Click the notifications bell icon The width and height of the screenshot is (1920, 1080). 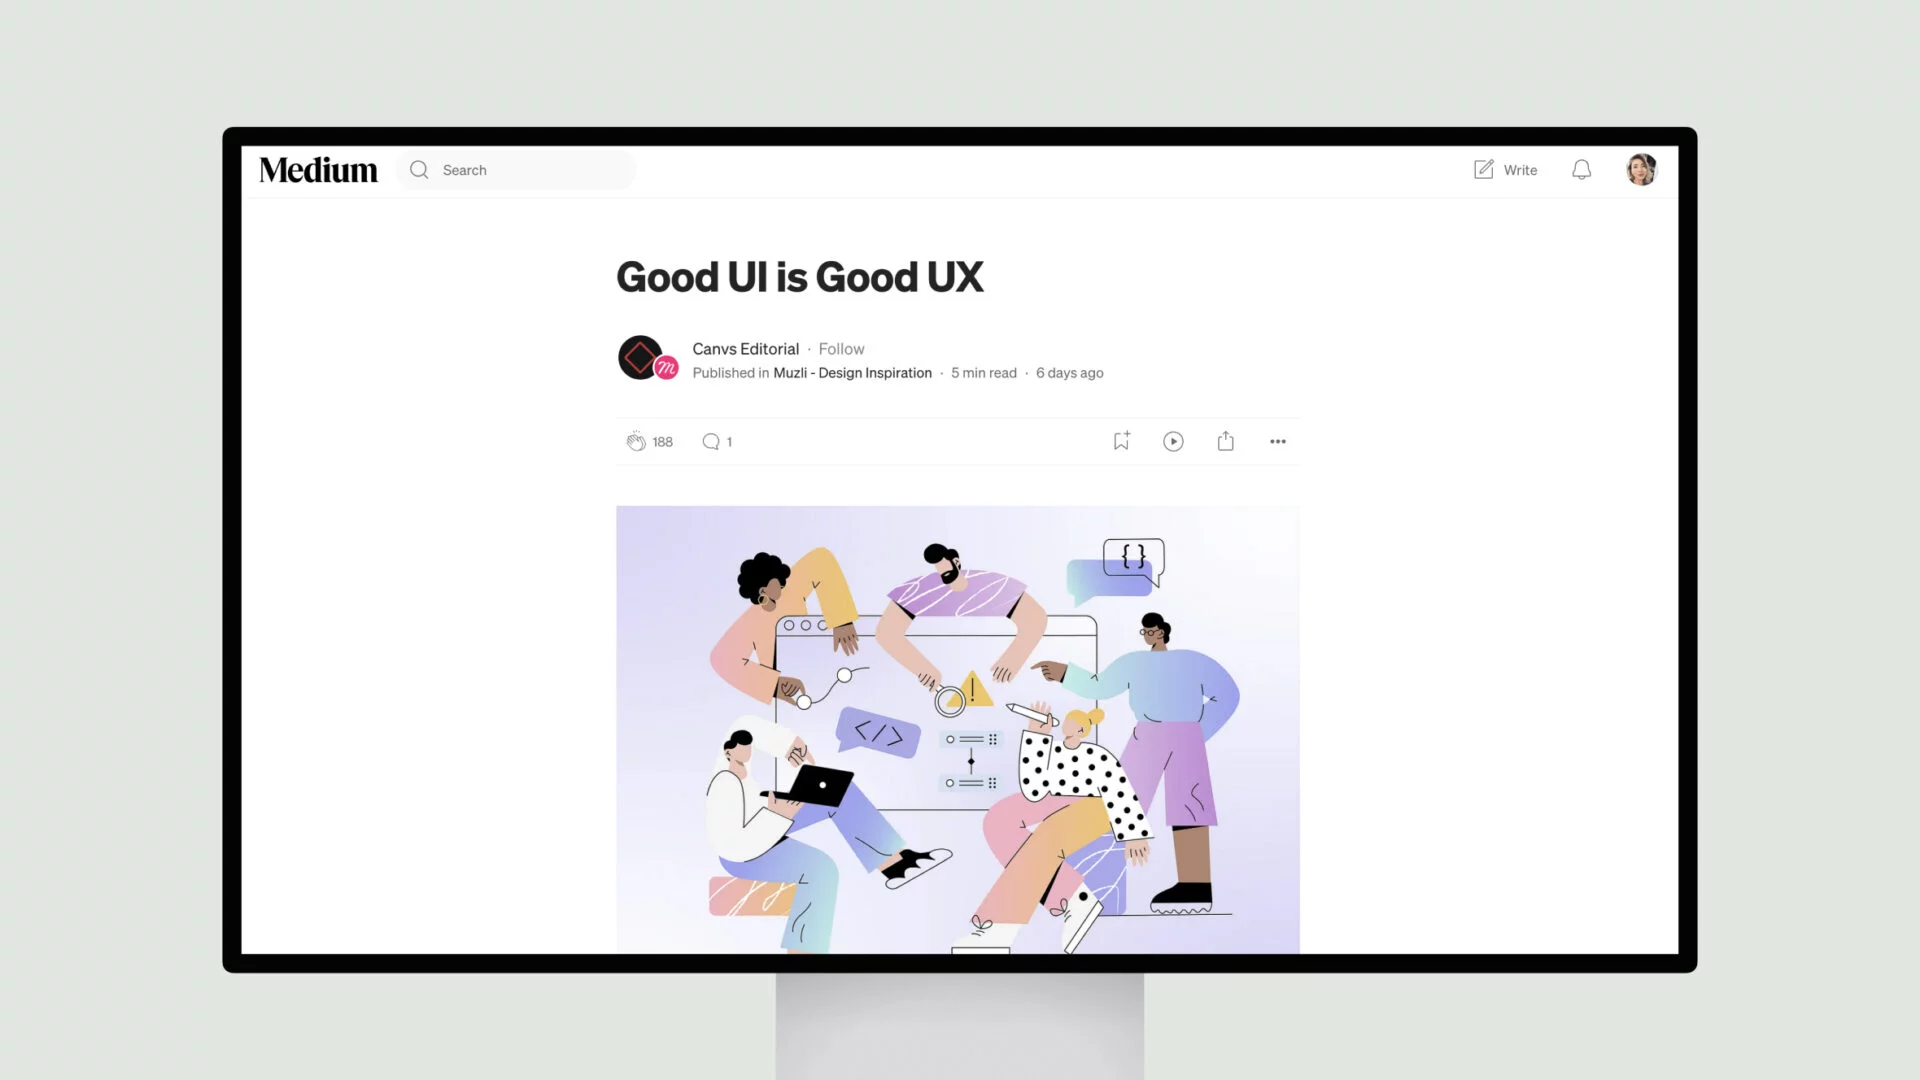(x=1581, y=169)
